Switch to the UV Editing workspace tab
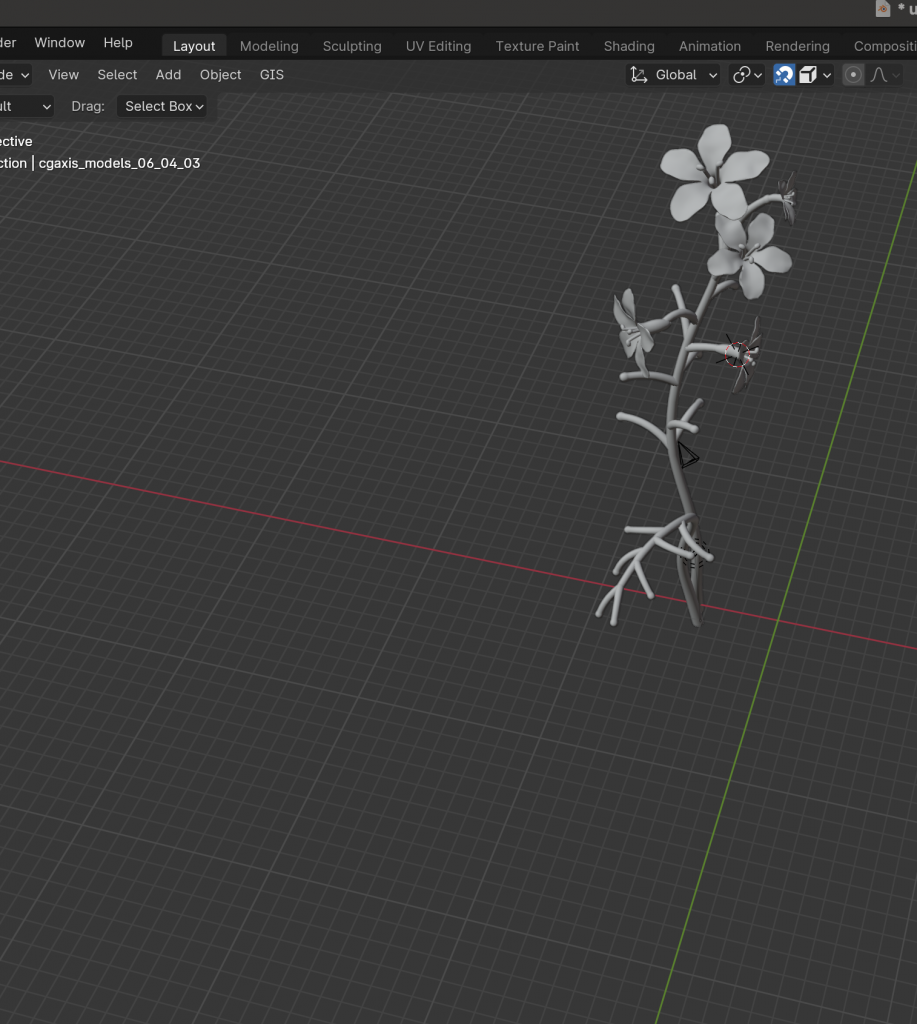The width and height of the screenshot is (917, 1024). click(x=438, y=46)
